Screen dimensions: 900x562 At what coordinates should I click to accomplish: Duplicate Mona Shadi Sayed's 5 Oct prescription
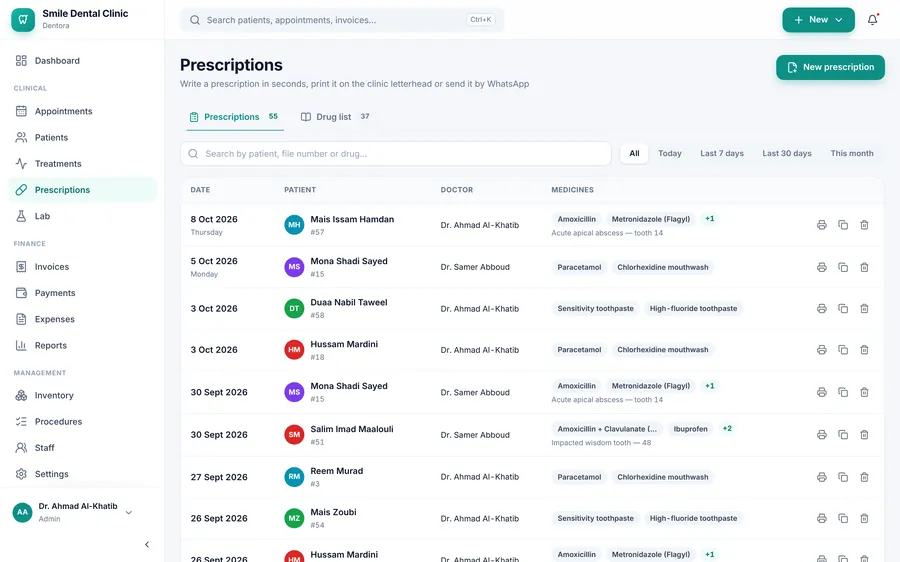843,267
